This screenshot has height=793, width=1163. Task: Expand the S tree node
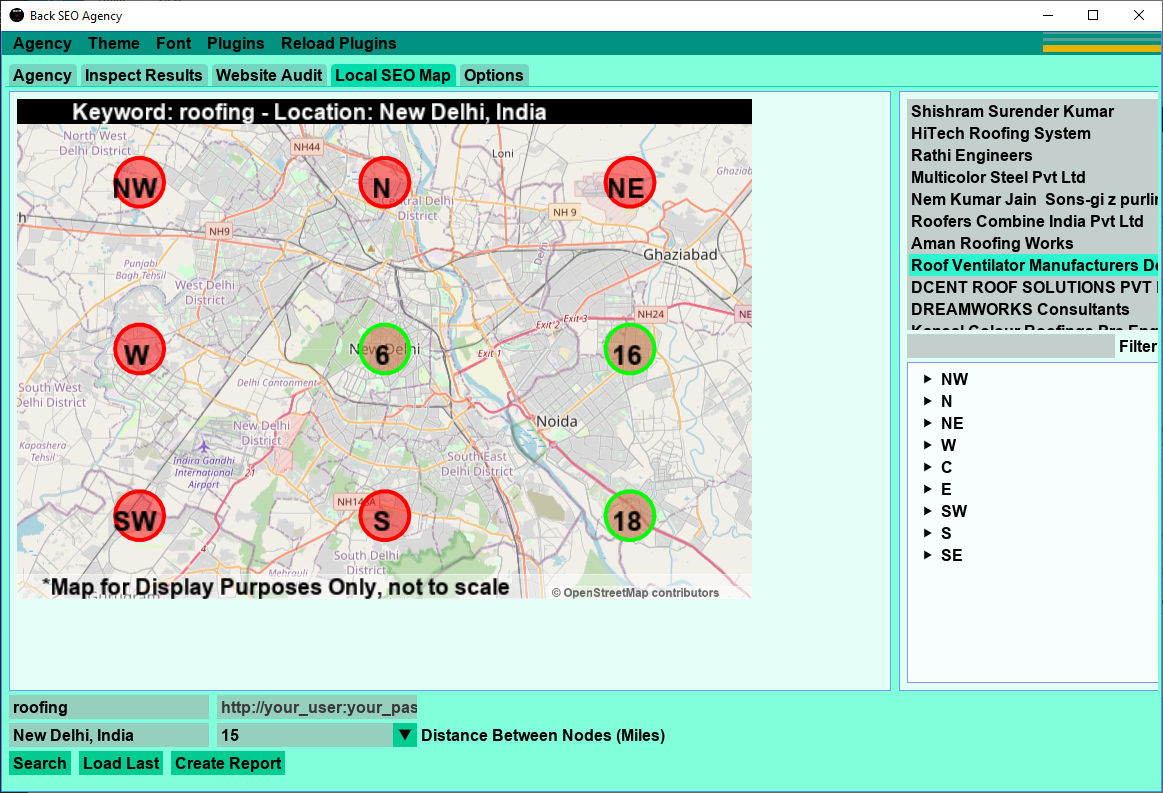[927, 533]
